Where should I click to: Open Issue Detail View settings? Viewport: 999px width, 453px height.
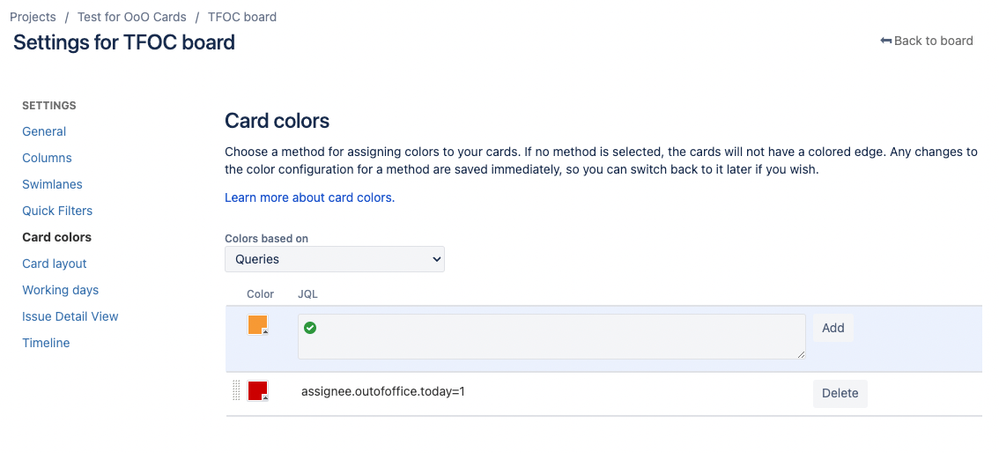click(x=70, y=317)
